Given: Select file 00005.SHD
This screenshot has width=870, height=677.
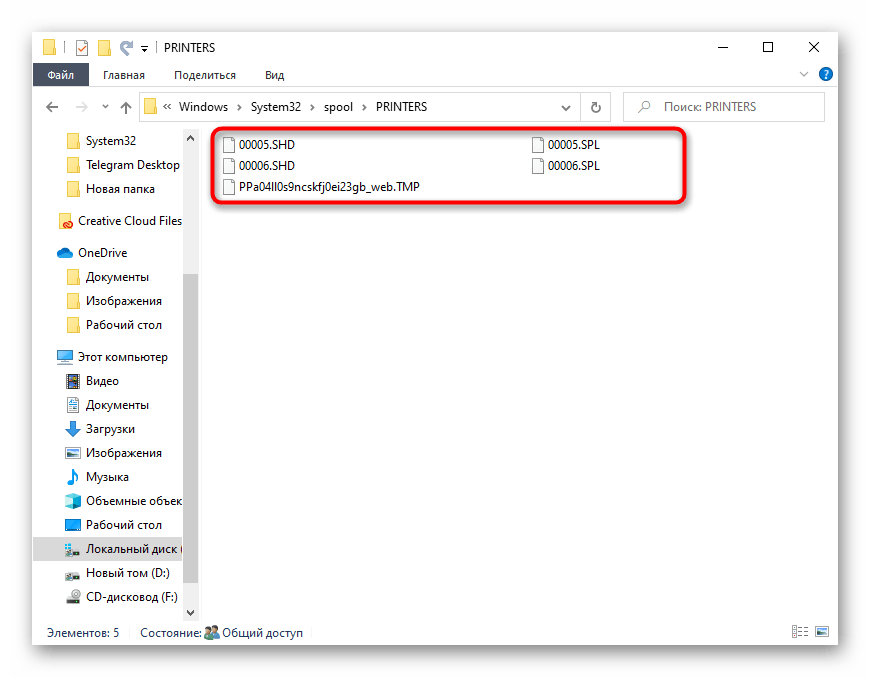Looking at the screenshot, I should (x=266, y=144).
